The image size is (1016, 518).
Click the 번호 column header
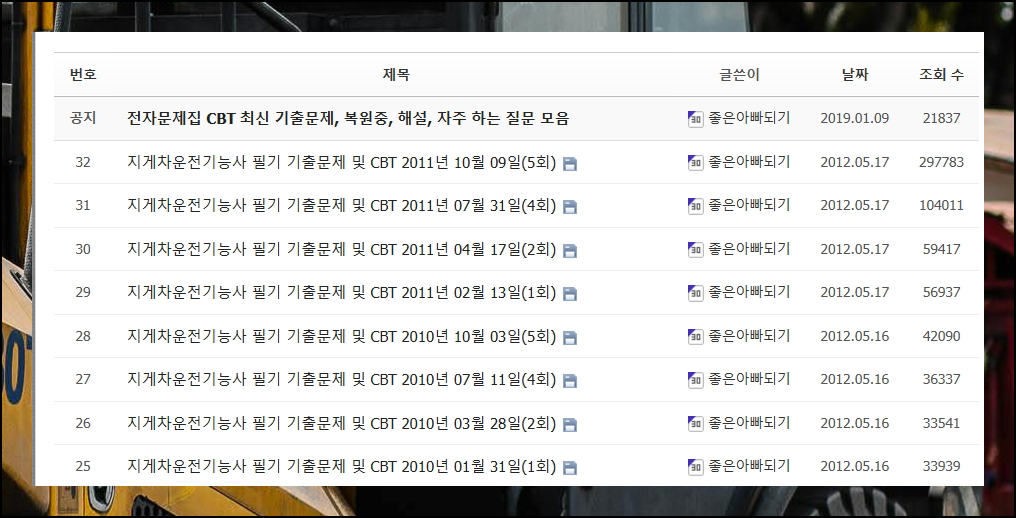[x=83, y=75]
